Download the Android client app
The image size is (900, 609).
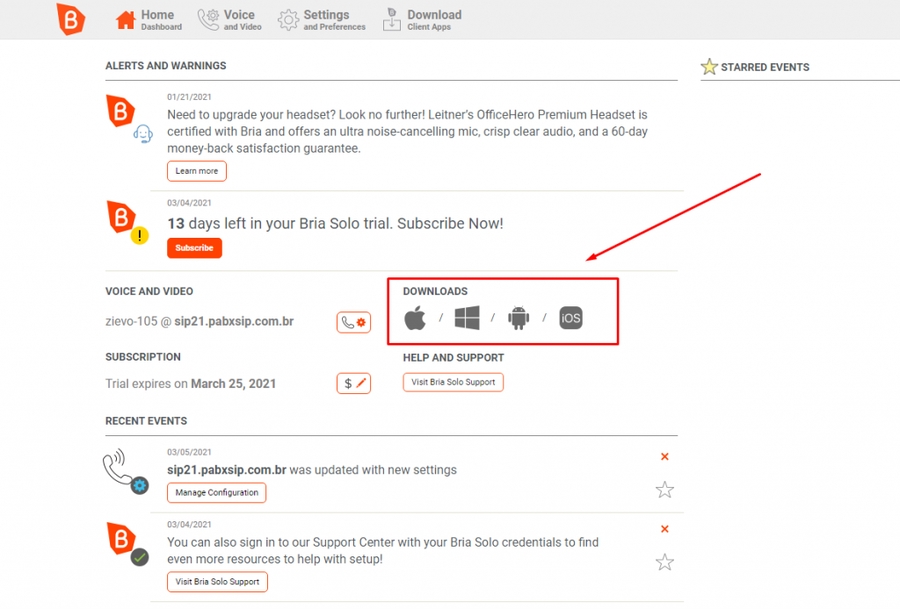pyautogui.click(x=518, y=319)
